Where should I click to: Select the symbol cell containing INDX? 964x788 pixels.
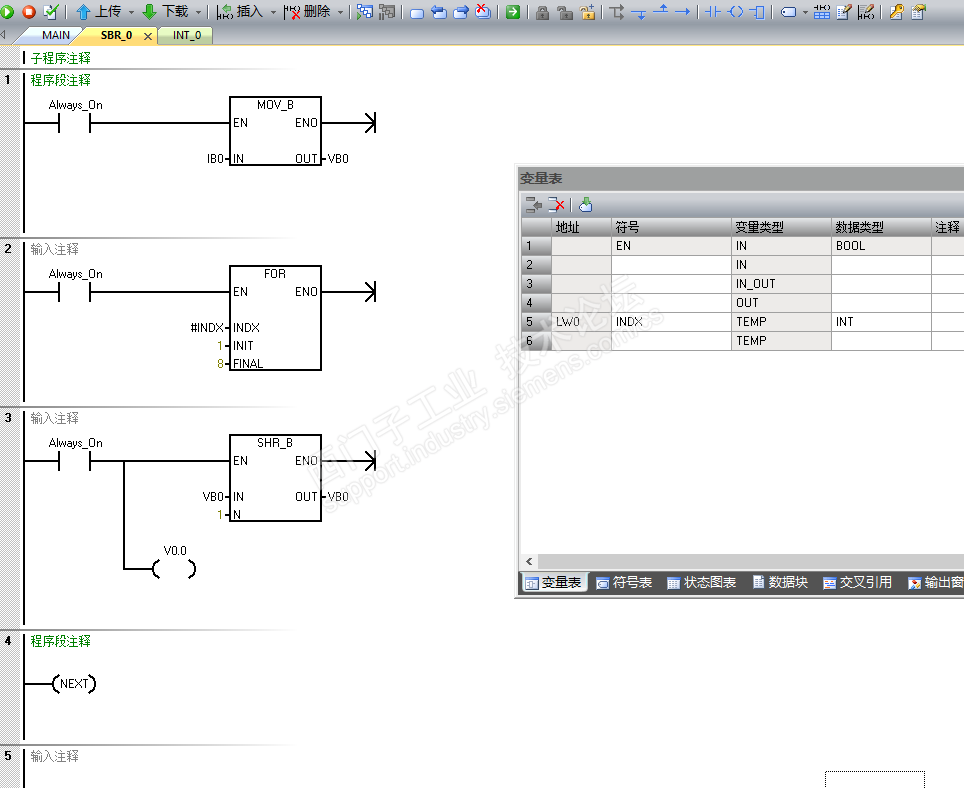(671, 321)
